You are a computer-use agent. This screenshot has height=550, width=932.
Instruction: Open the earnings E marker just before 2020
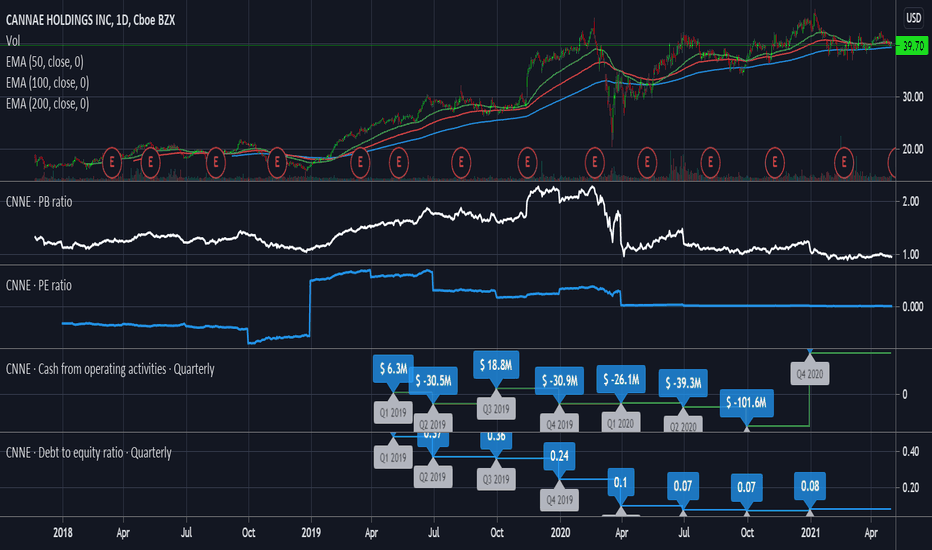point(527,162)
